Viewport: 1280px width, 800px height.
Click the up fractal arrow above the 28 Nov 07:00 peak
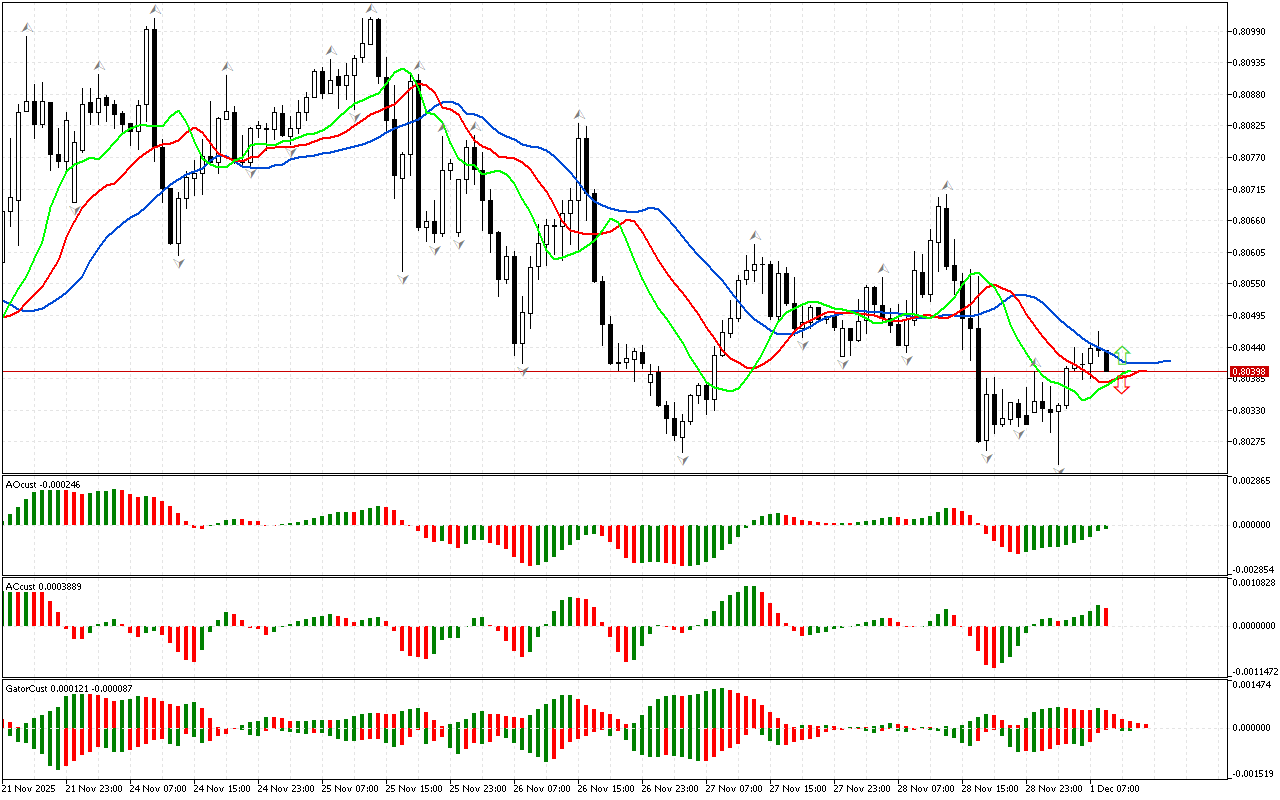point(945,186)
